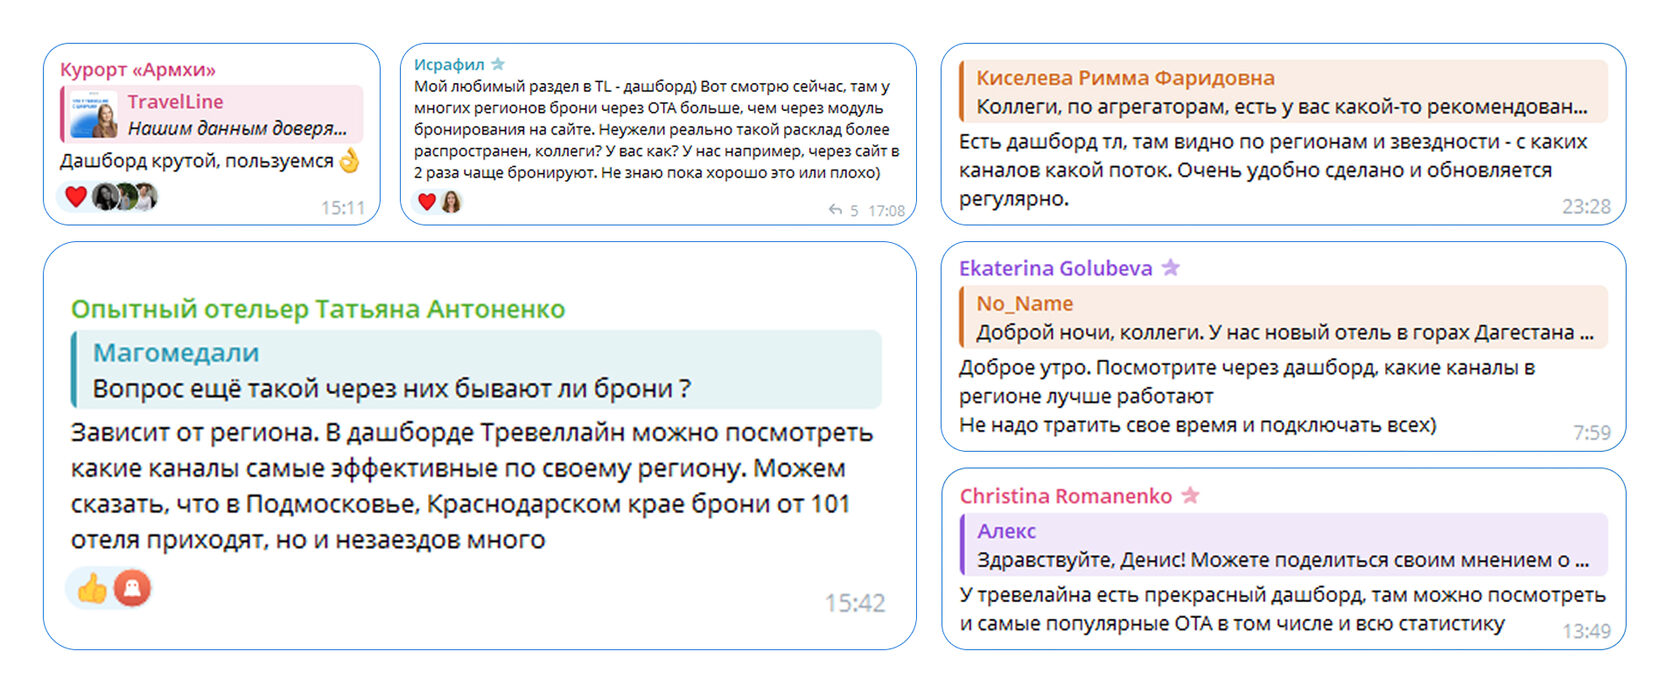1680x693 pixels.
Task: Click text 'Дашборд крутой, пользуемся'
Action: [x=196, y=161]
